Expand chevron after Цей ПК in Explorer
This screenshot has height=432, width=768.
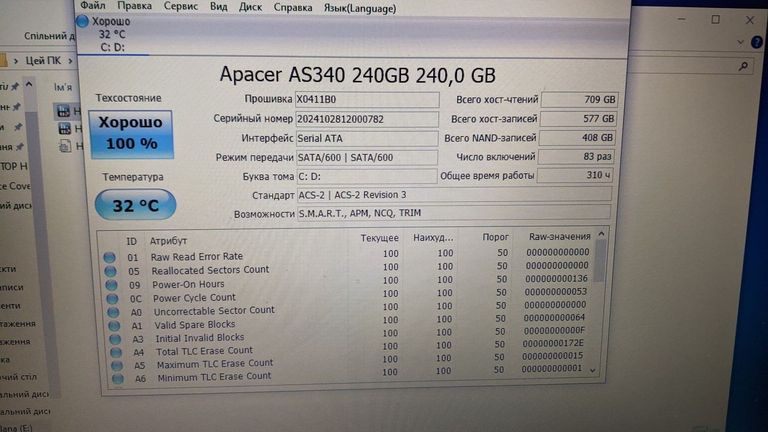tap(71, 61)
